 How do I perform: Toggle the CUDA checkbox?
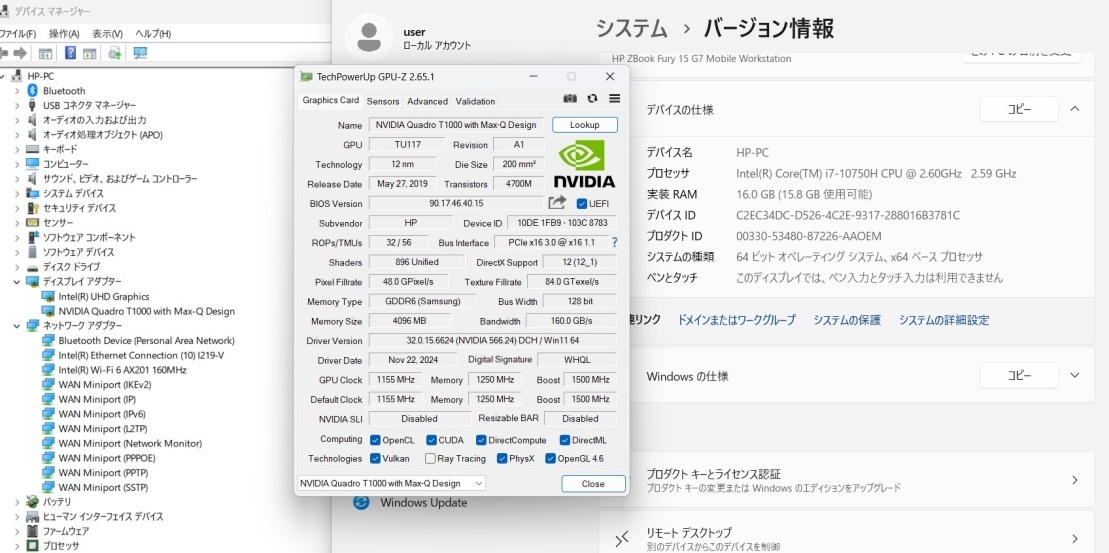click(x=431, y=440)
